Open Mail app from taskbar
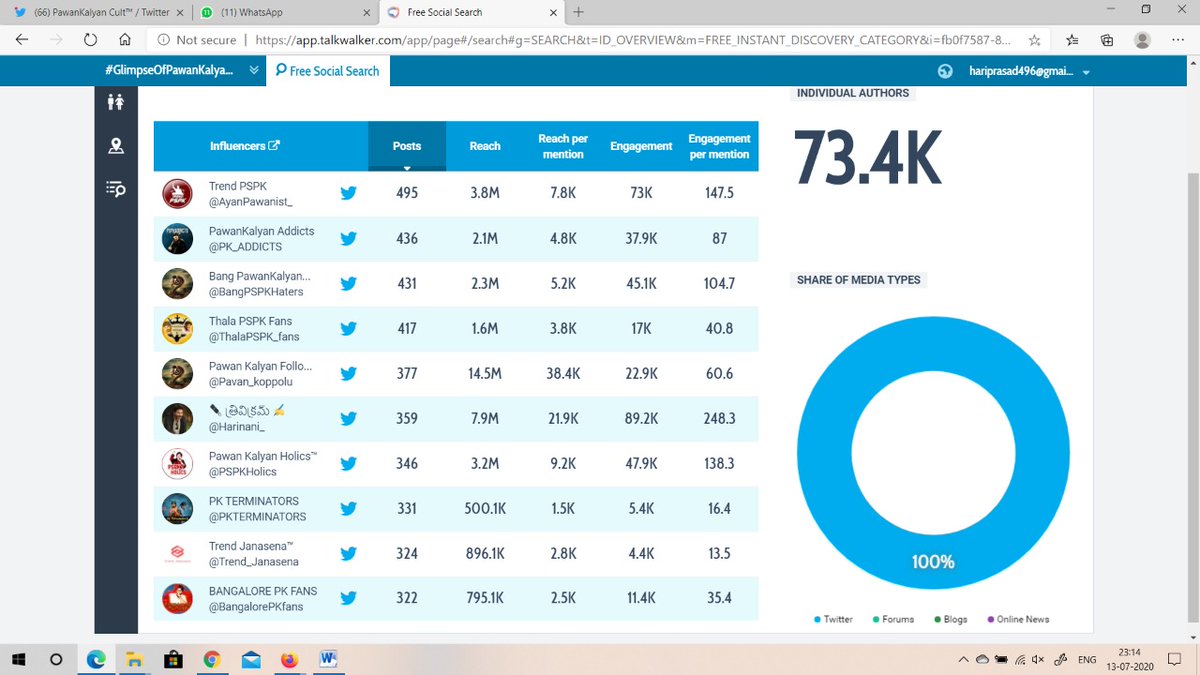1200x675 pixels. pos(249,660)
